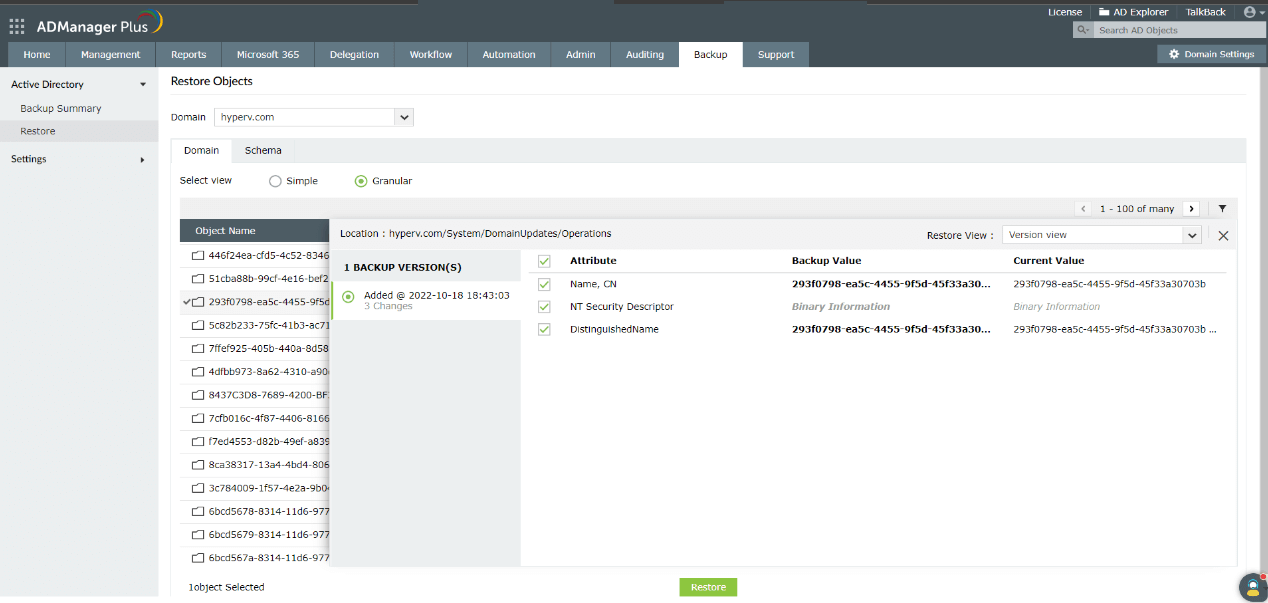This screenshot has height=603, width=1268.
Task: Uncheck the DistinguishedName attribute checkbox
Action: point(544,329)
